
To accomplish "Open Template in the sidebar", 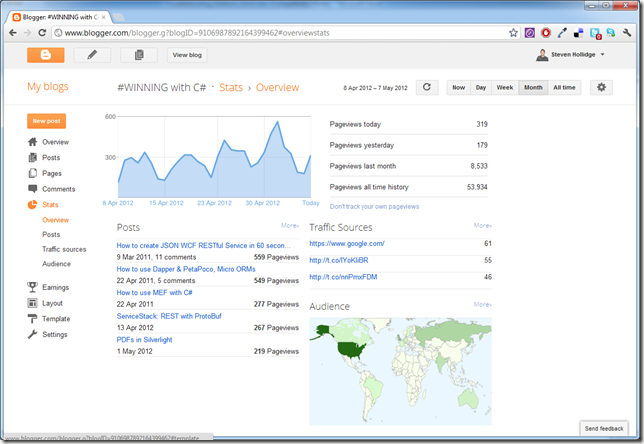I will [56, 319].
